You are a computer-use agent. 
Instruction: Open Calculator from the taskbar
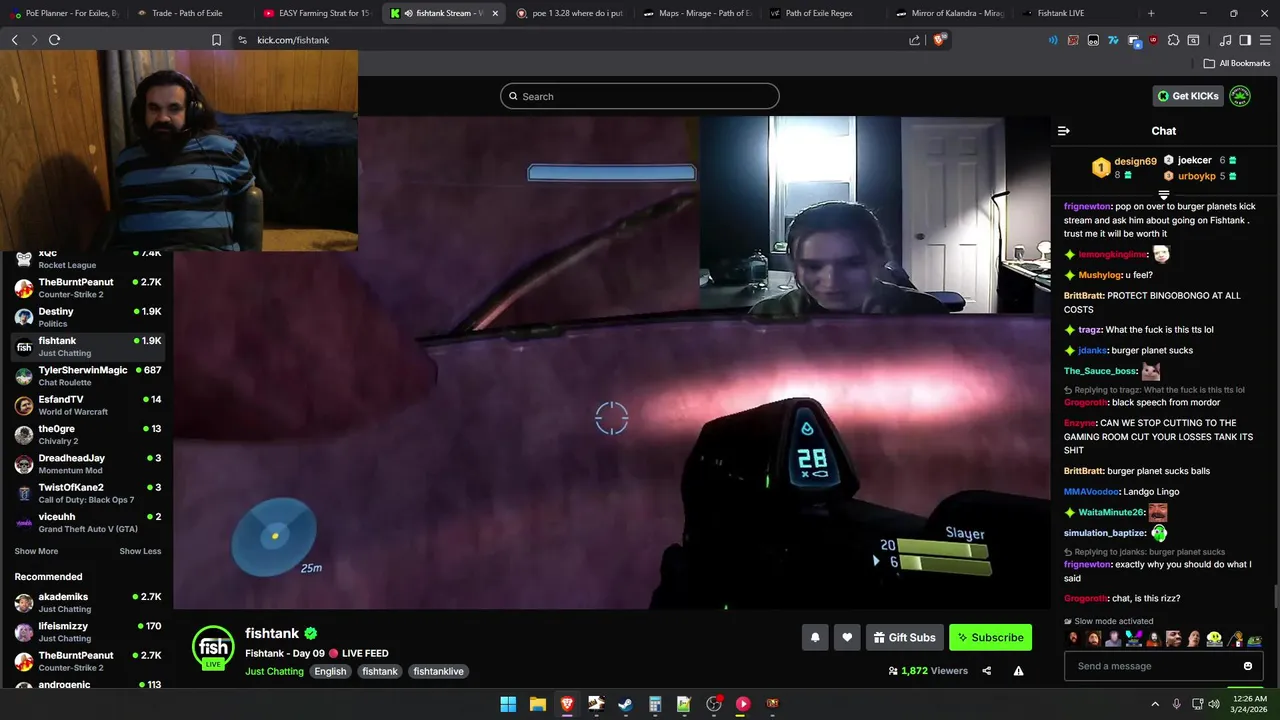click(655, 704)
